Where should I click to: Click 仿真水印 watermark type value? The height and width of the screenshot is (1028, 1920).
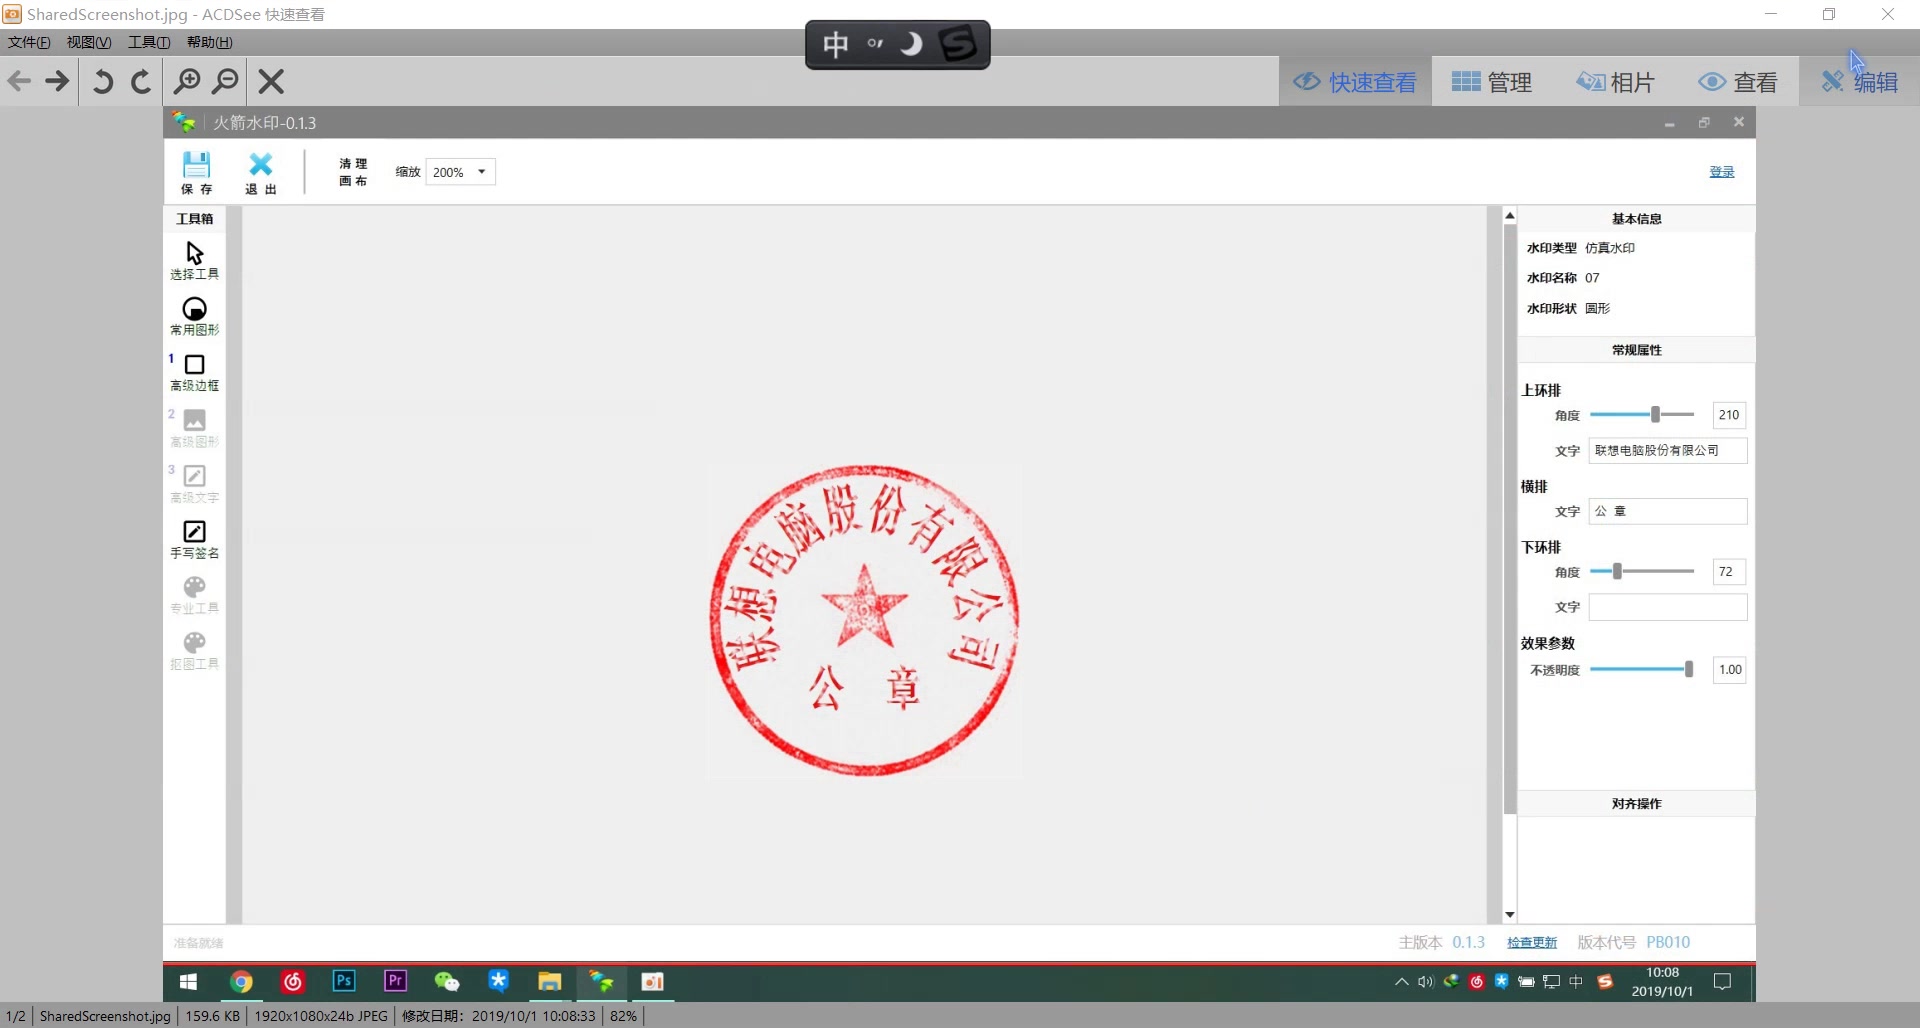pyautogui.click(x=1610, y=248)
